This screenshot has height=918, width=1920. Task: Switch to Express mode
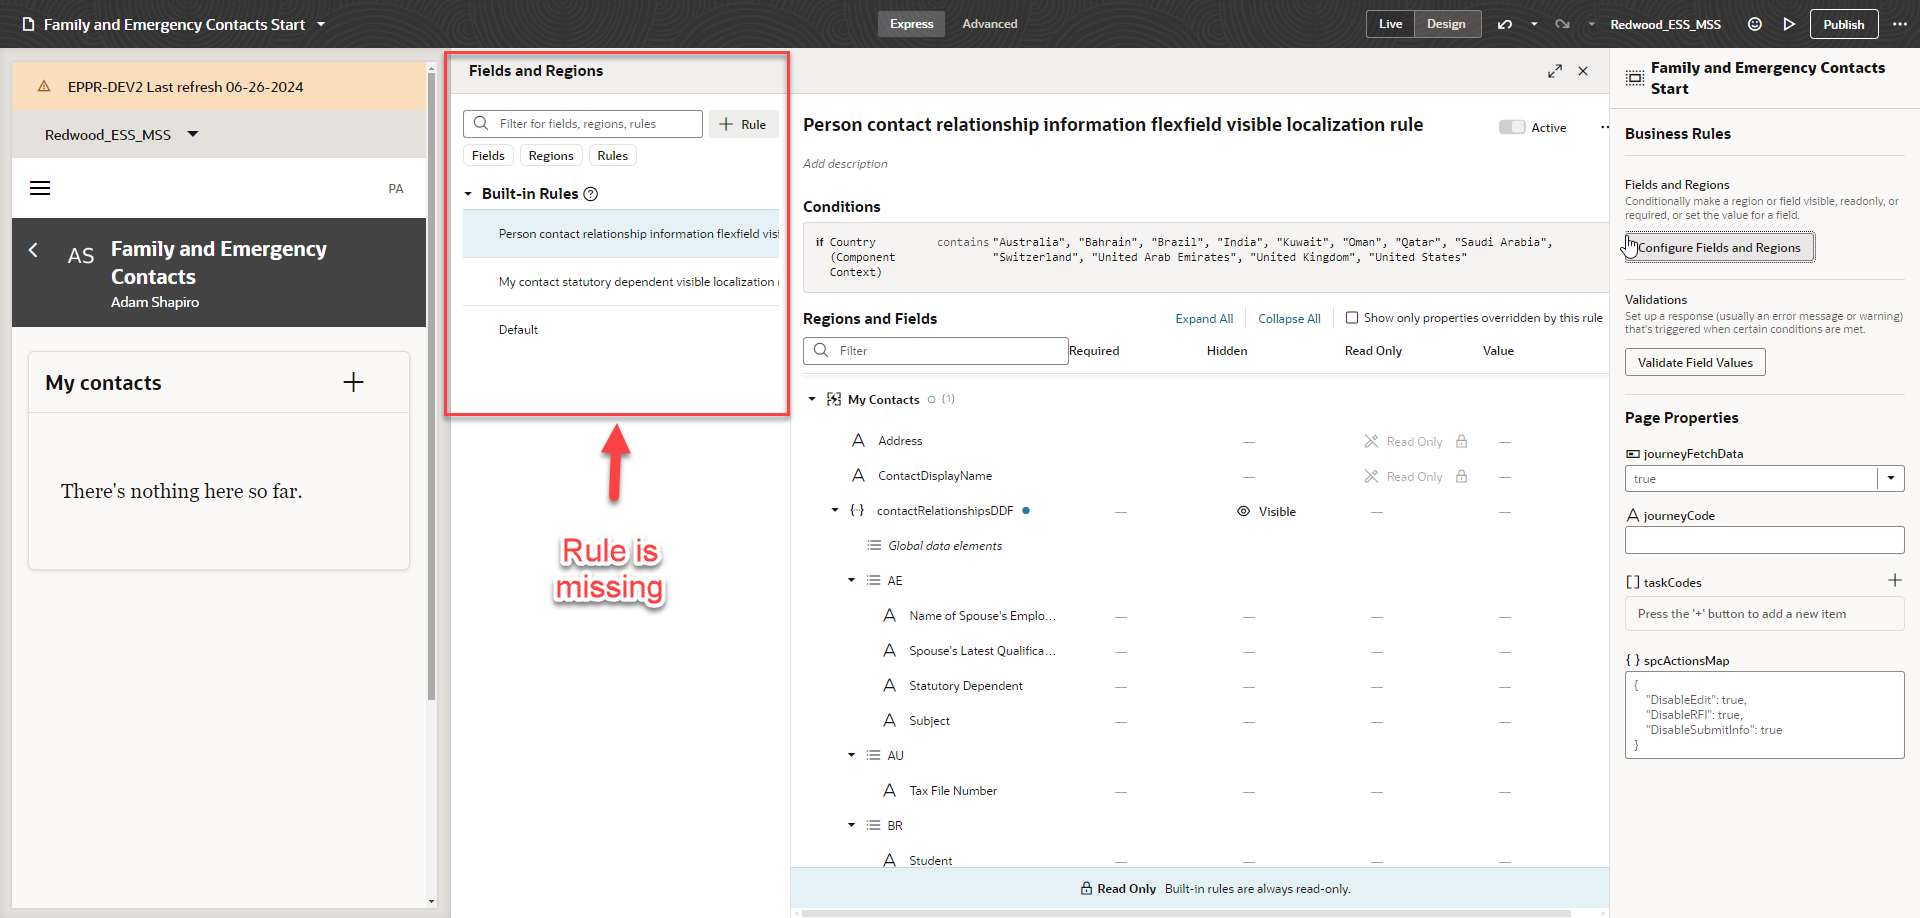point(911,24)
